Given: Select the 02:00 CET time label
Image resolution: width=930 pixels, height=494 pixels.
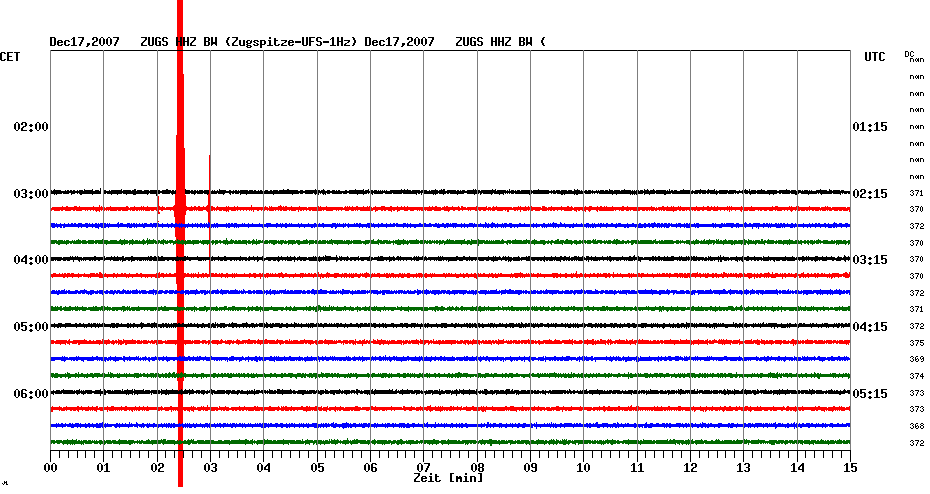Looking at the screenshot, I should pyautogui.click(x=31, y=127).
